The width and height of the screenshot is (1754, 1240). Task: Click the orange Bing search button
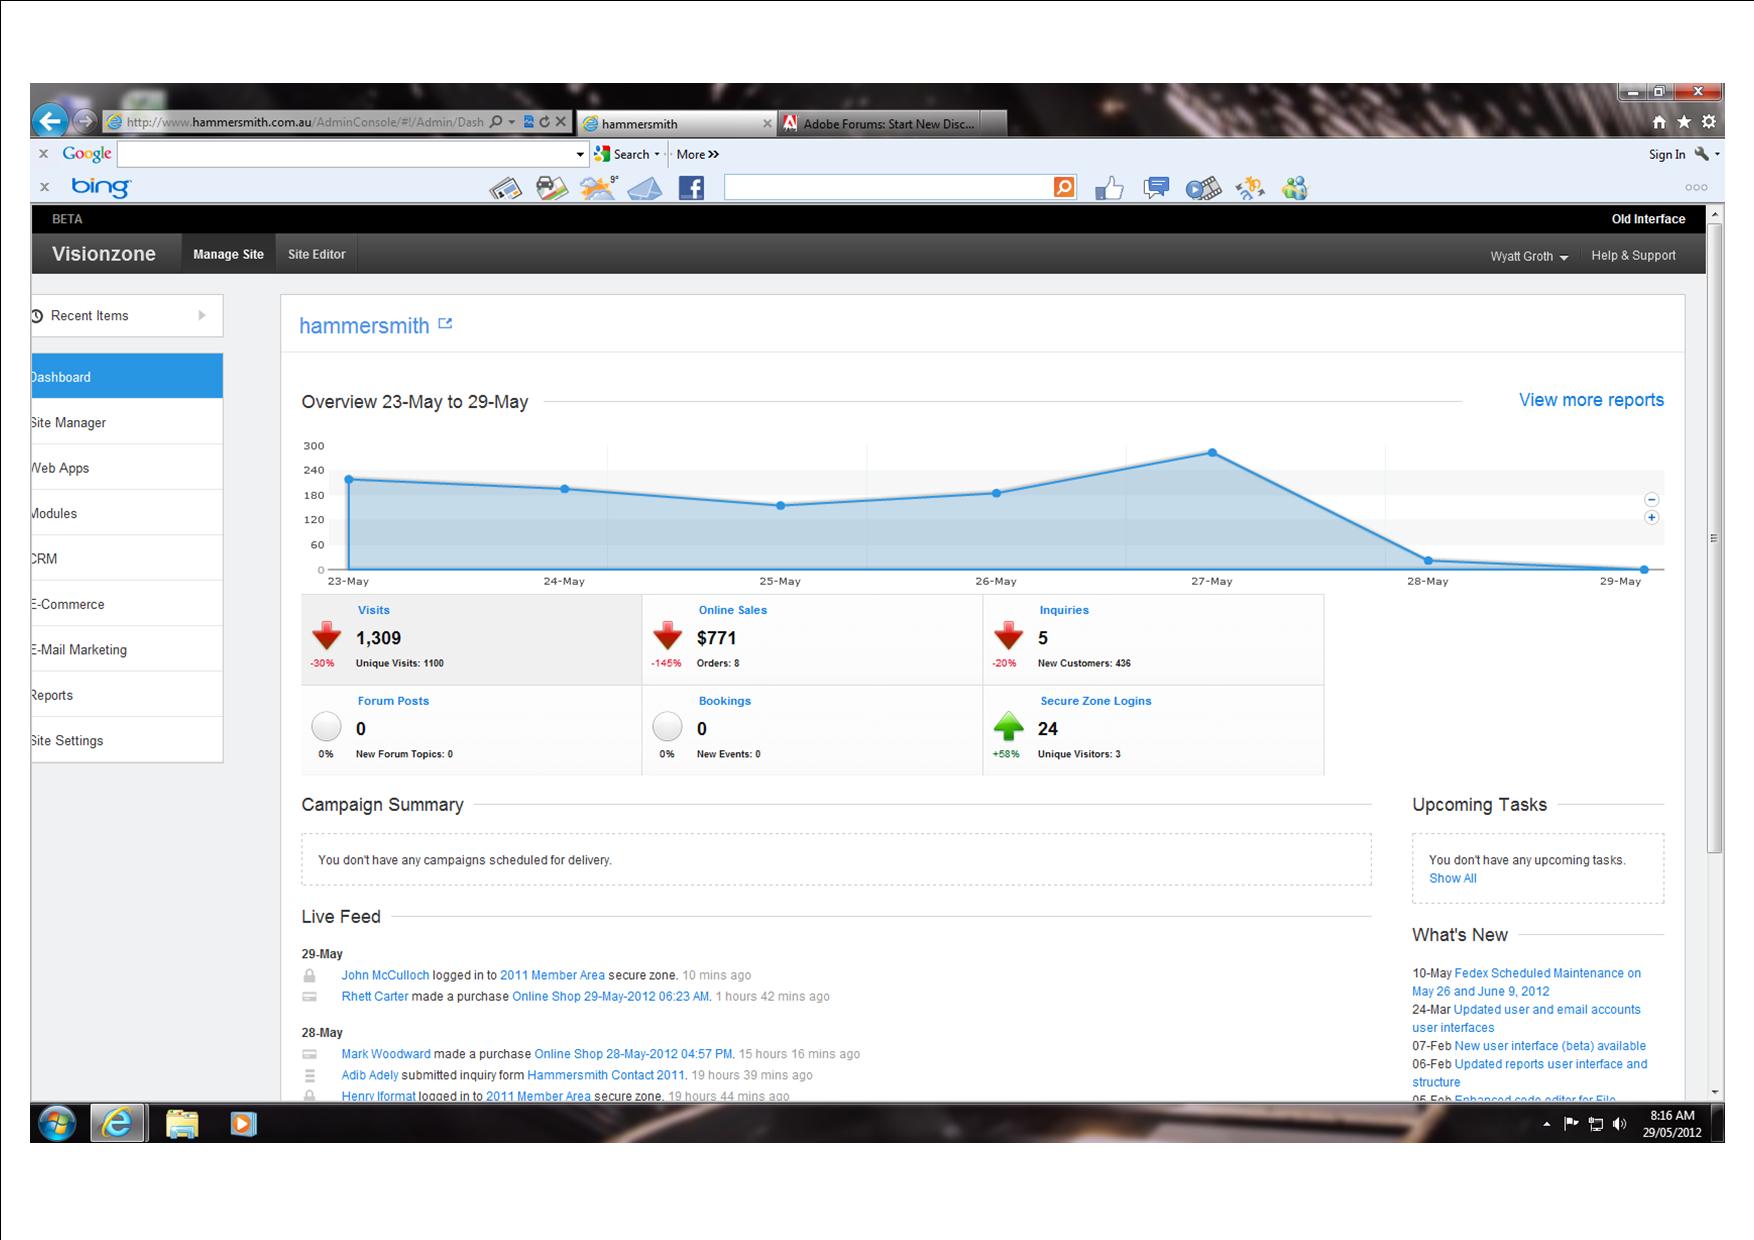click(1064, 187)
